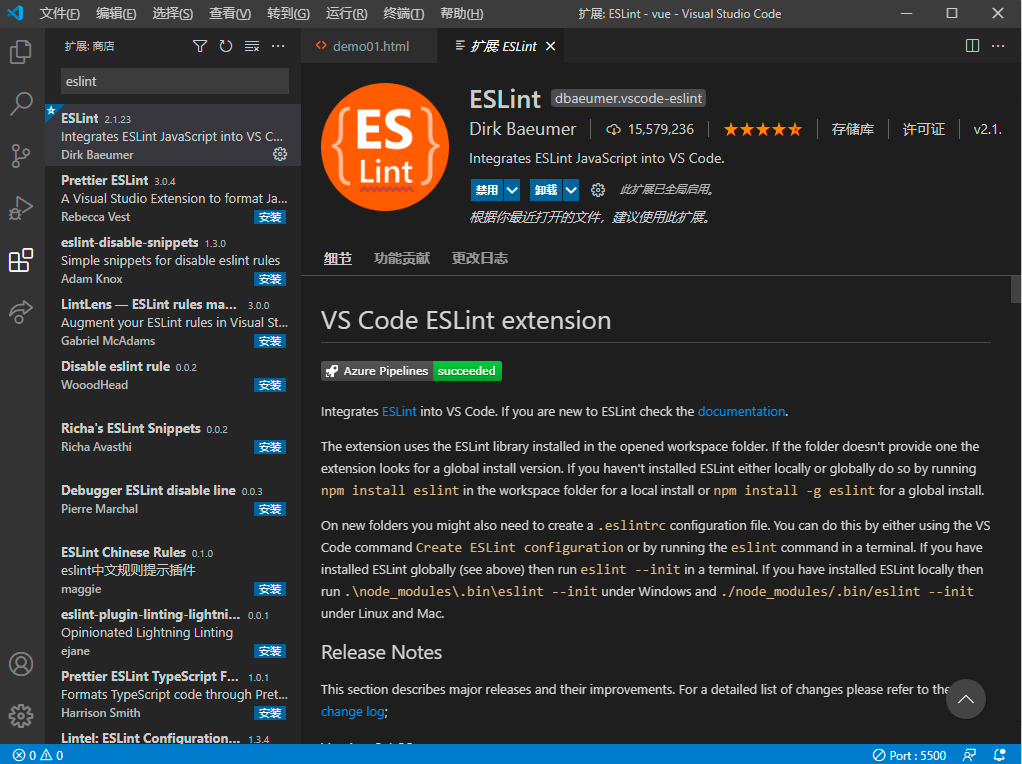Select the 功能贡献 tab
The width and height of the screenshot is (1022, 764).
click(x=402, y=259)
